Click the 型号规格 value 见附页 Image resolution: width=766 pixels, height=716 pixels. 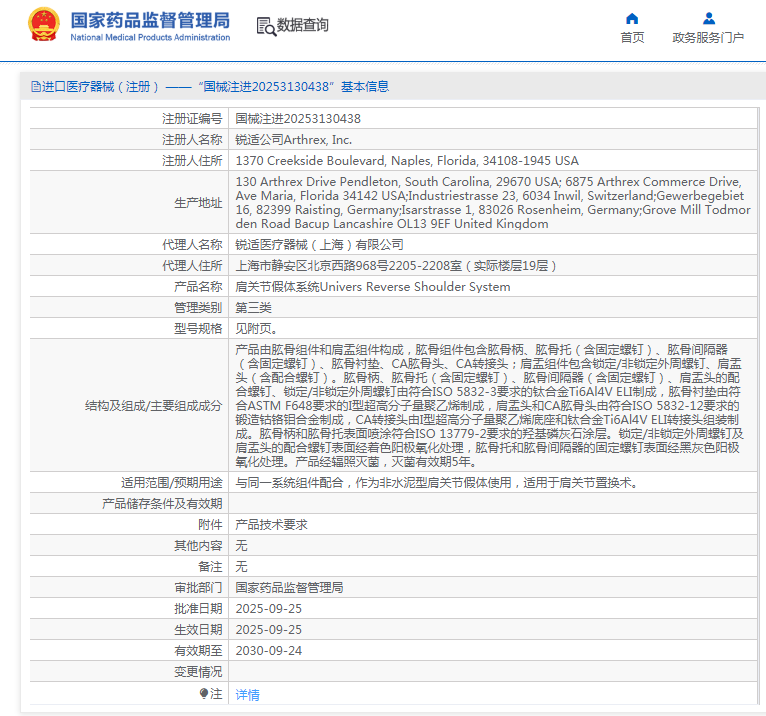256,328
